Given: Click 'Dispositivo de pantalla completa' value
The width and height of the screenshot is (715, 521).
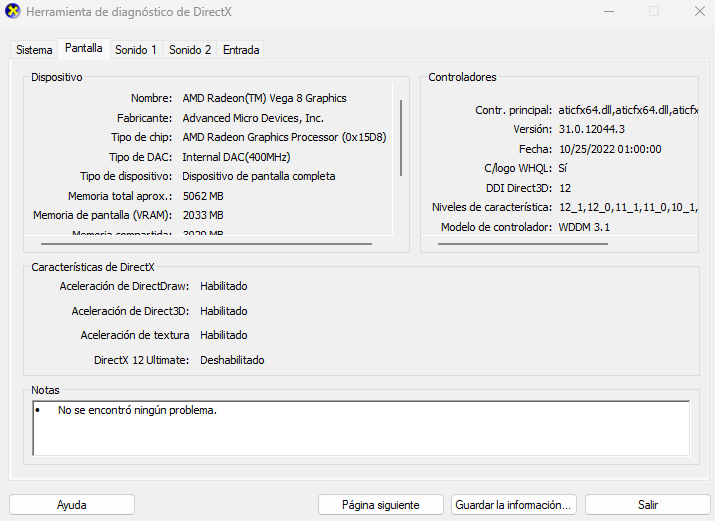Looking at the screenshot, I should point(259,176).
